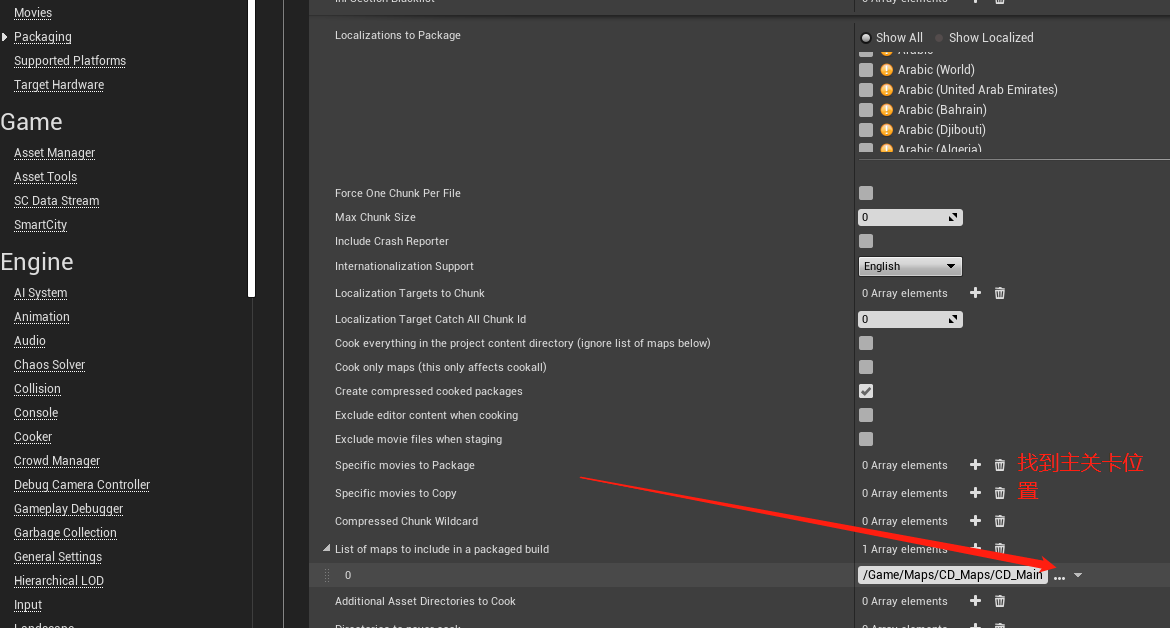1170x628 pixels.
Task: Check Arabic (Djibouti) localization
Action: pos(866,130)
